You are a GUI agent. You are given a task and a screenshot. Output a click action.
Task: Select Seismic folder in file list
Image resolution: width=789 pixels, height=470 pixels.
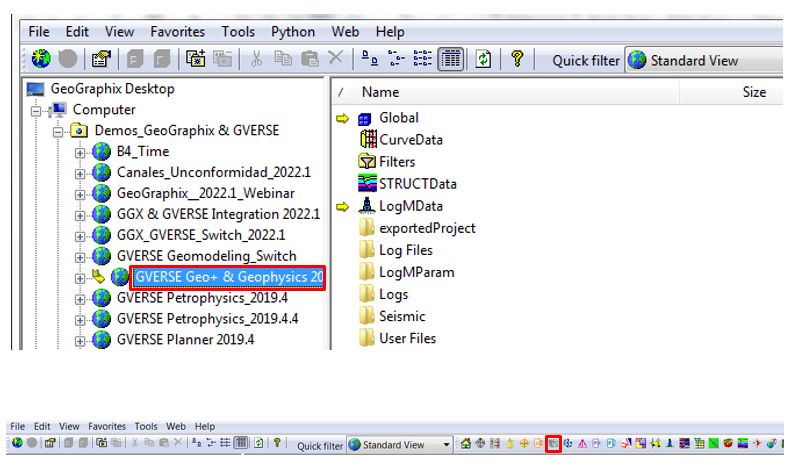(x=402, y=317)
